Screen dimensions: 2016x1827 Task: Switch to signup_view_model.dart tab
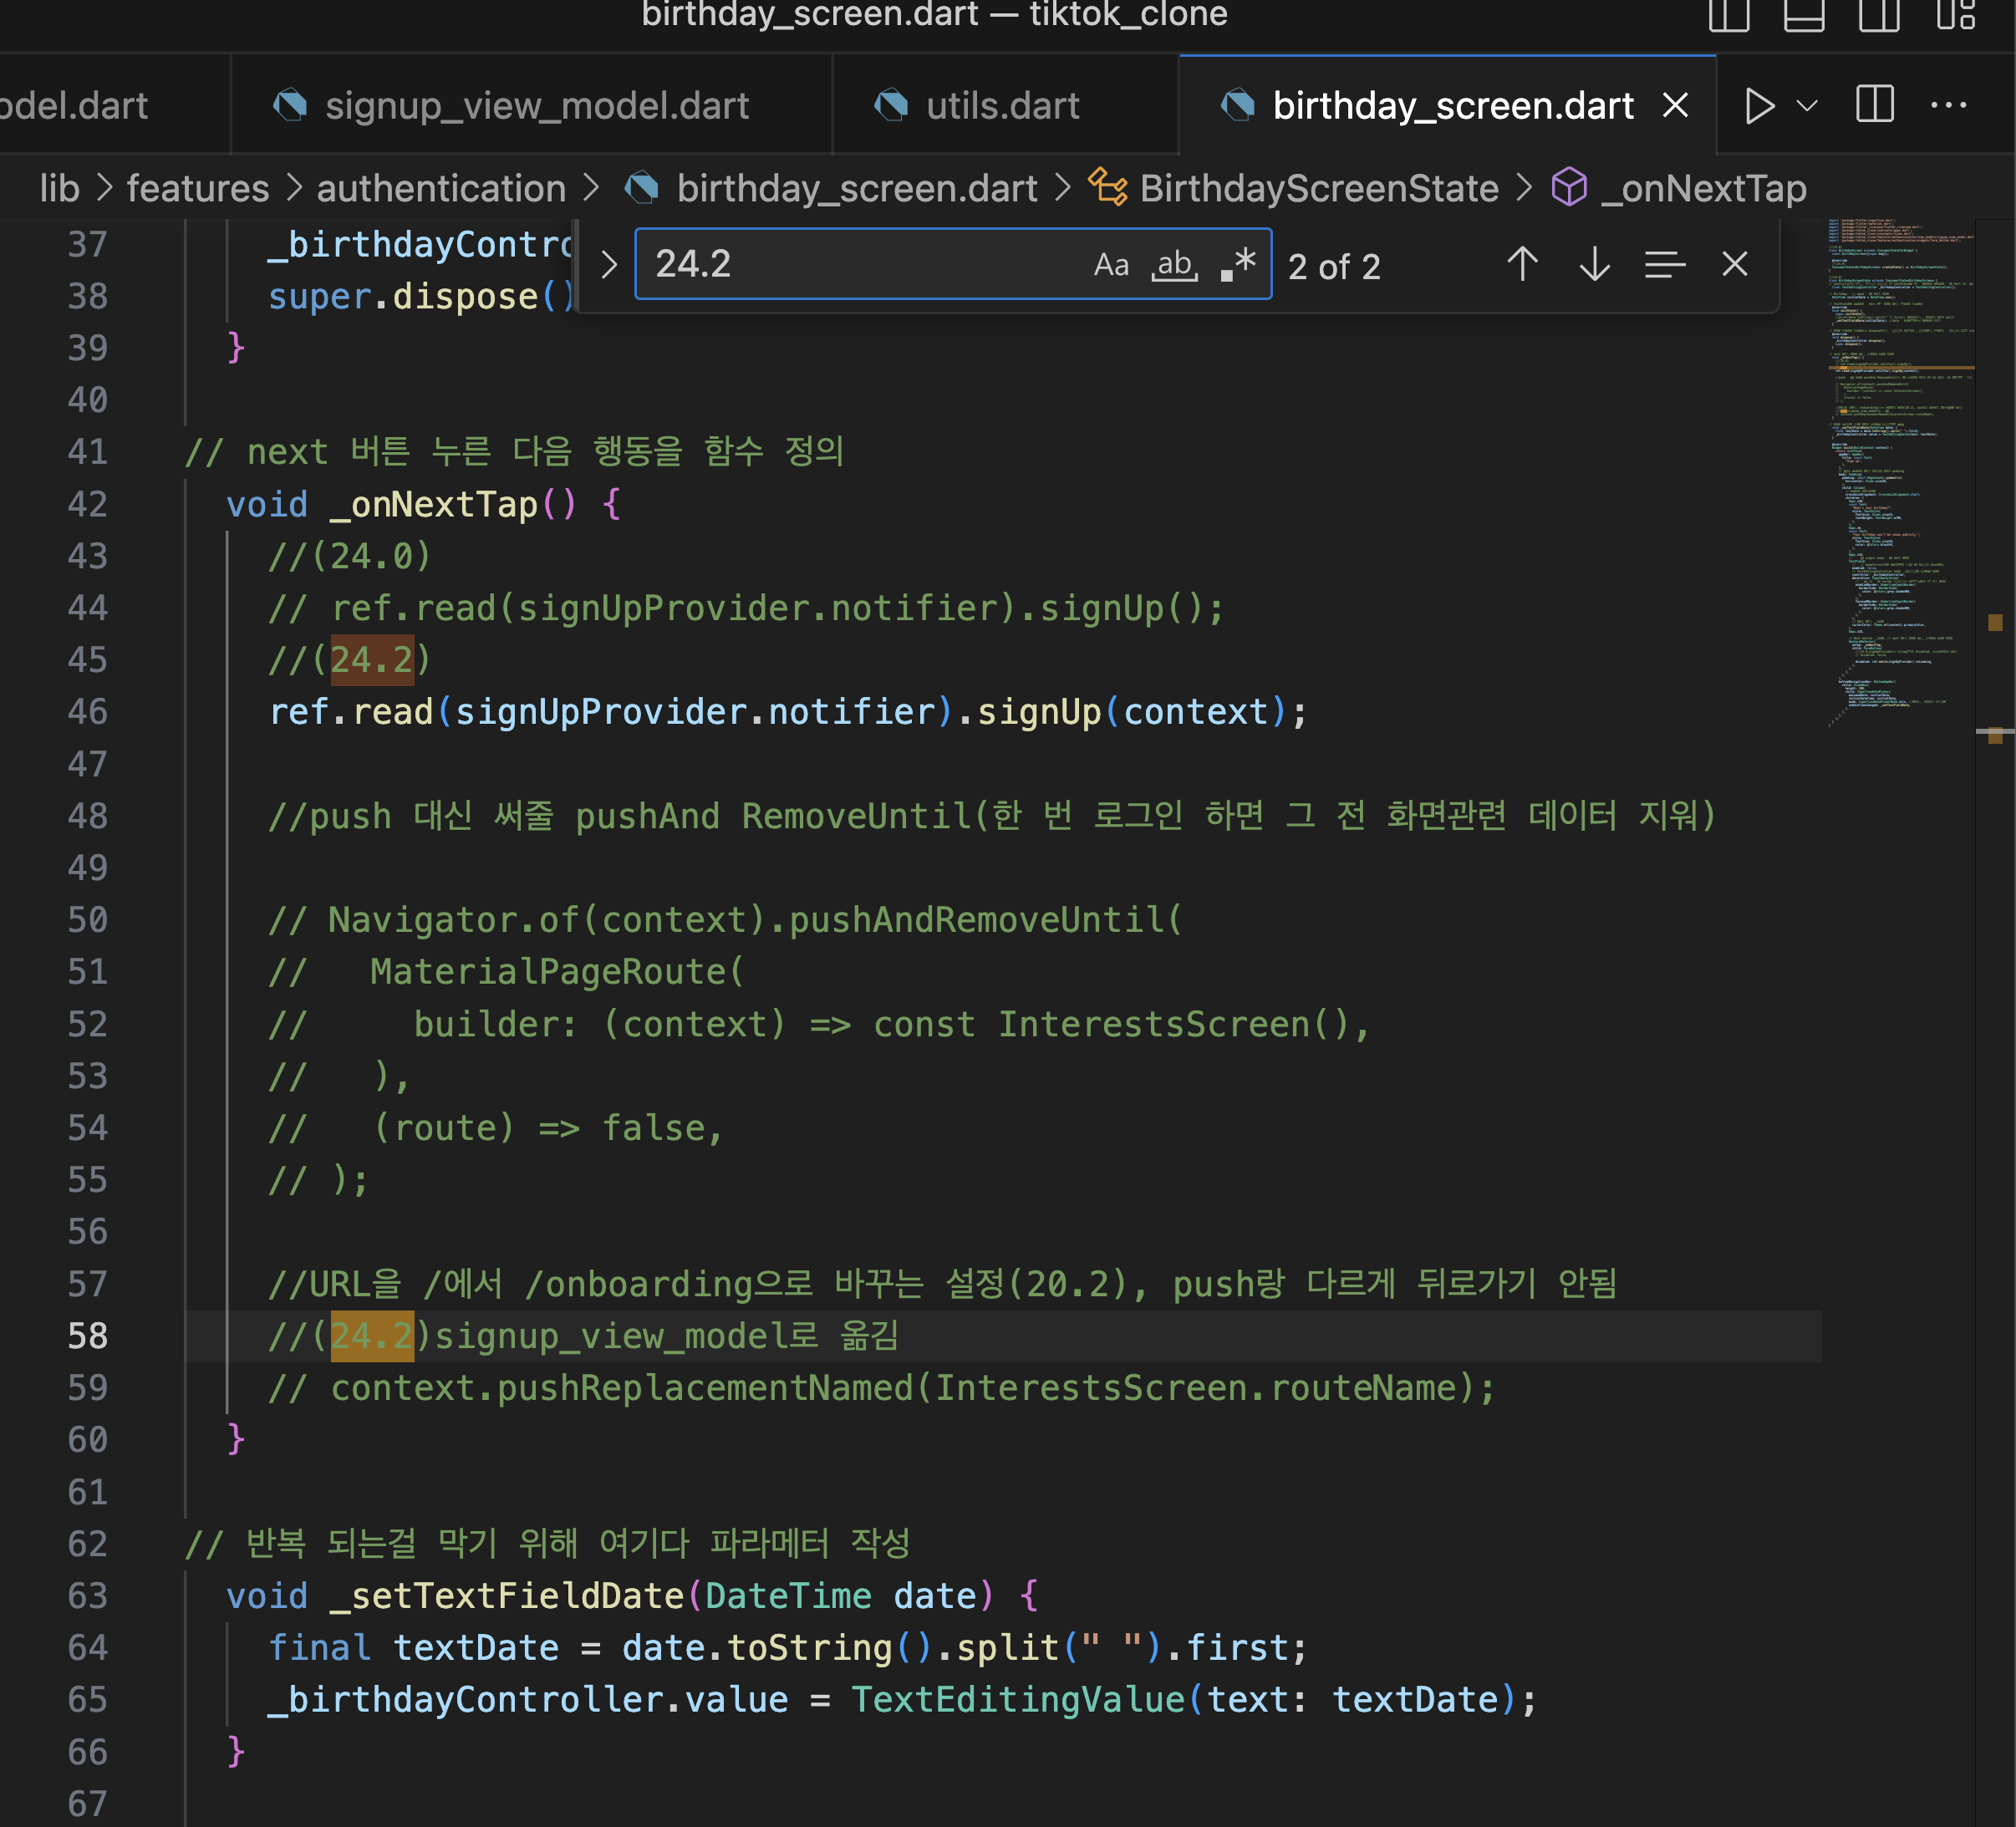point(536,106)
